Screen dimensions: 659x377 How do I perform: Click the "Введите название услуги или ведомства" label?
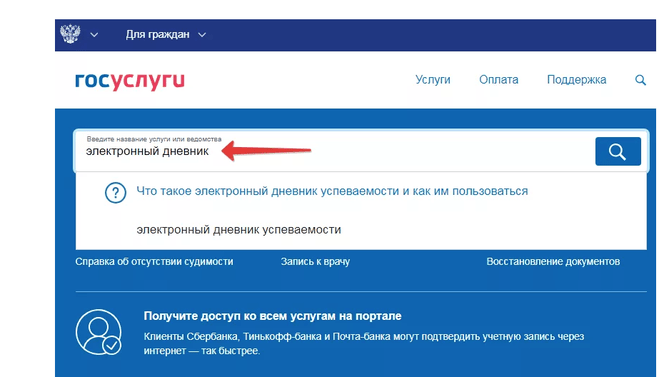click(154, 139)
